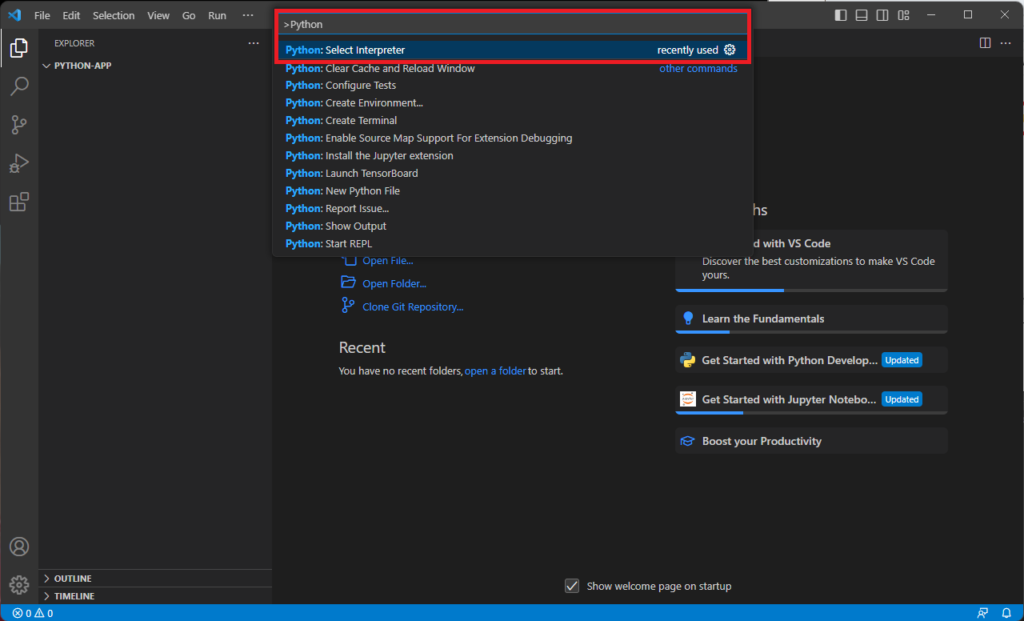This screenshot has width=1024, height=621.
Task: Click the gear on Select Interpreter row
Action: 729,50
